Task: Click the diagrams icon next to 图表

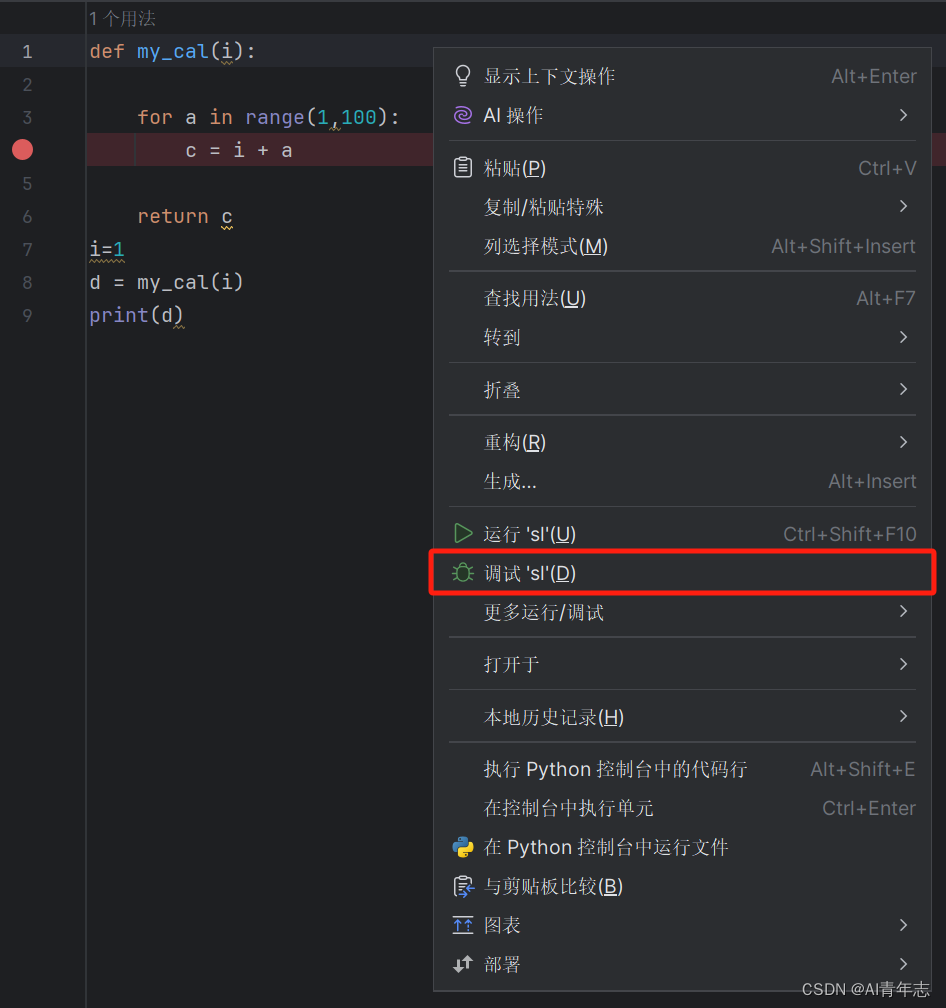Action: pyautogui.click(x=463, y=925)
